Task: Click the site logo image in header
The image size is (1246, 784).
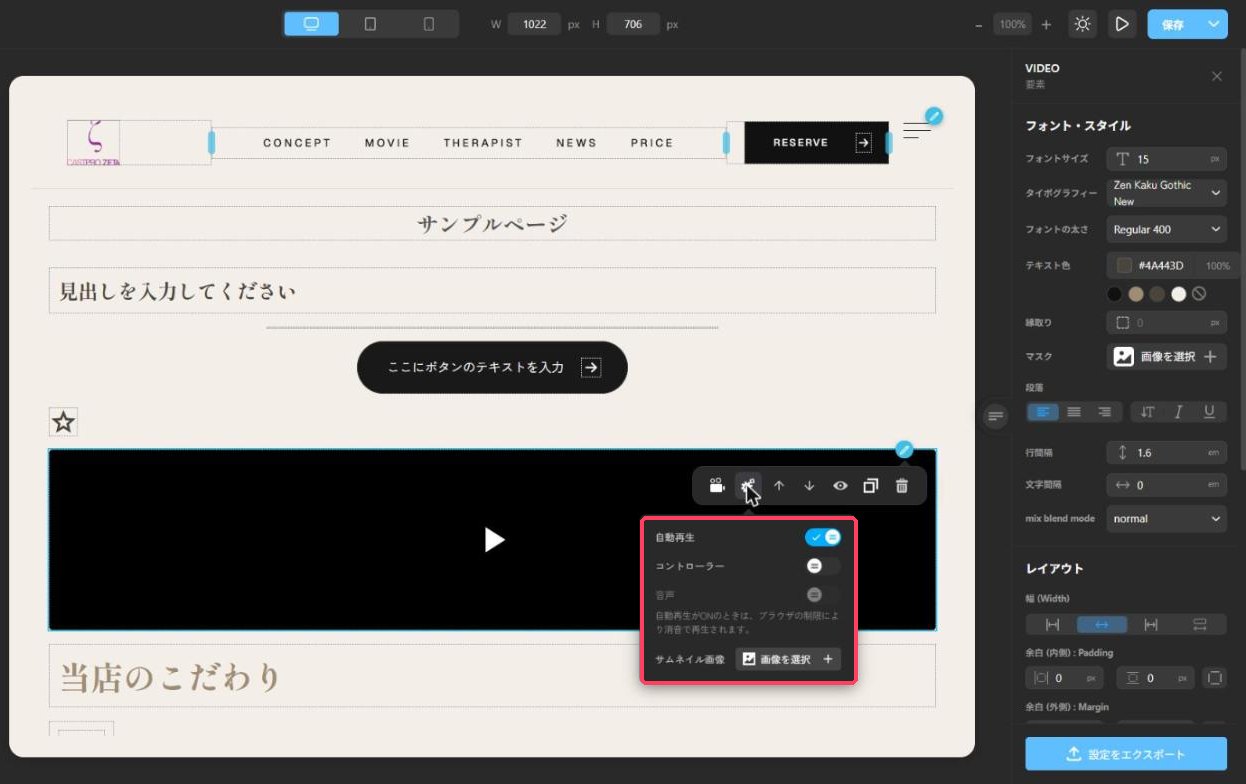Action: [x=93, y=143]
